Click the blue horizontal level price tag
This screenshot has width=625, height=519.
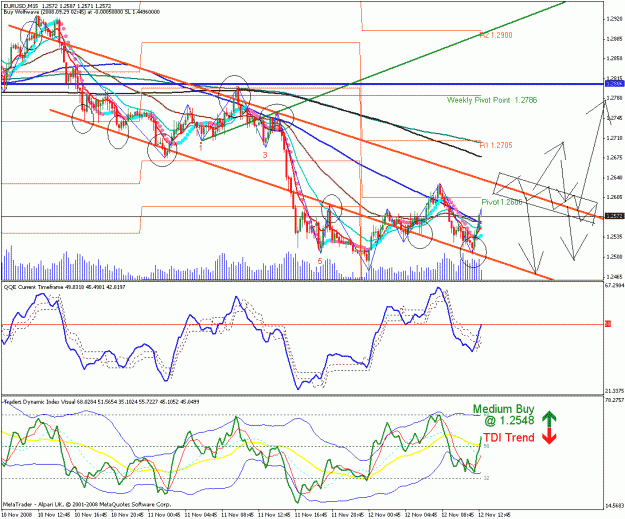tap(613, 84)
